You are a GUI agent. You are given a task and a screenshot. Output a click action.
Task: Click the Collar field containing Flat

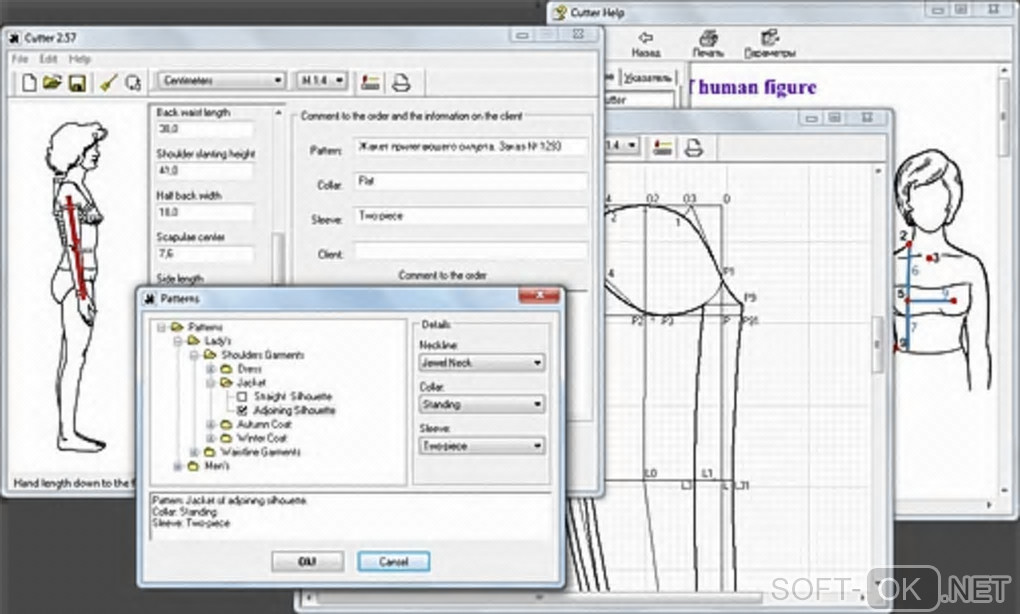pos(471,181)
